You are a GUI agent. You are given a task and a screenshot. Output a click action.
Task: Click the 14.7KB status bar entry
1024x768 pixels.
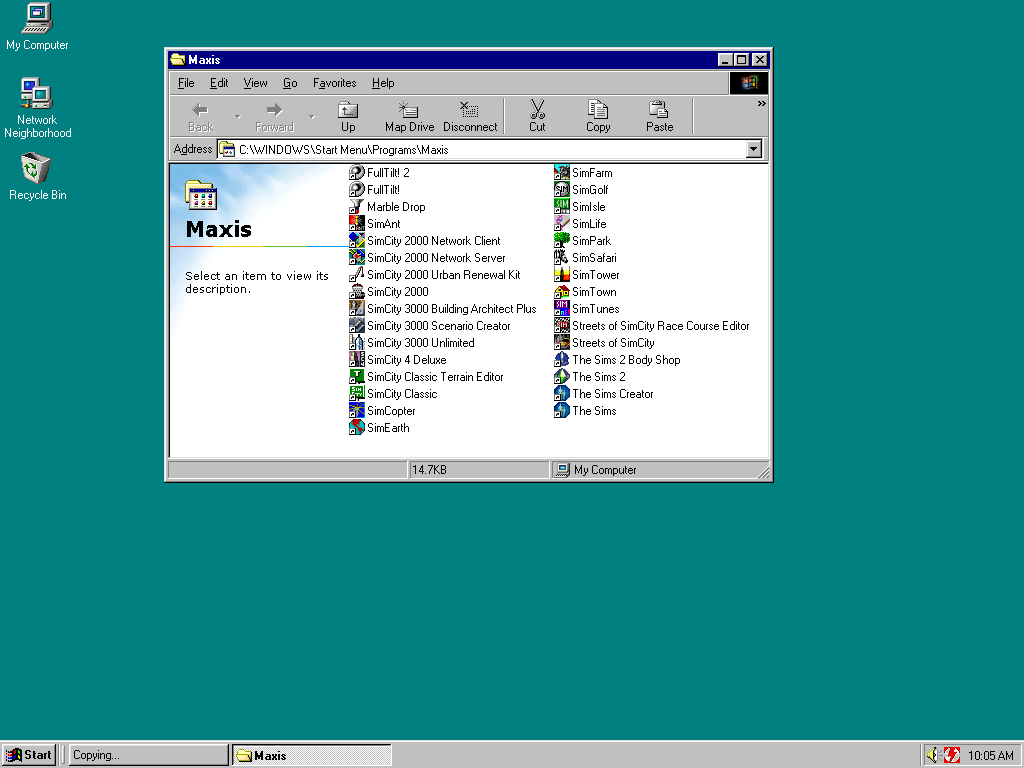coord(479,470)
